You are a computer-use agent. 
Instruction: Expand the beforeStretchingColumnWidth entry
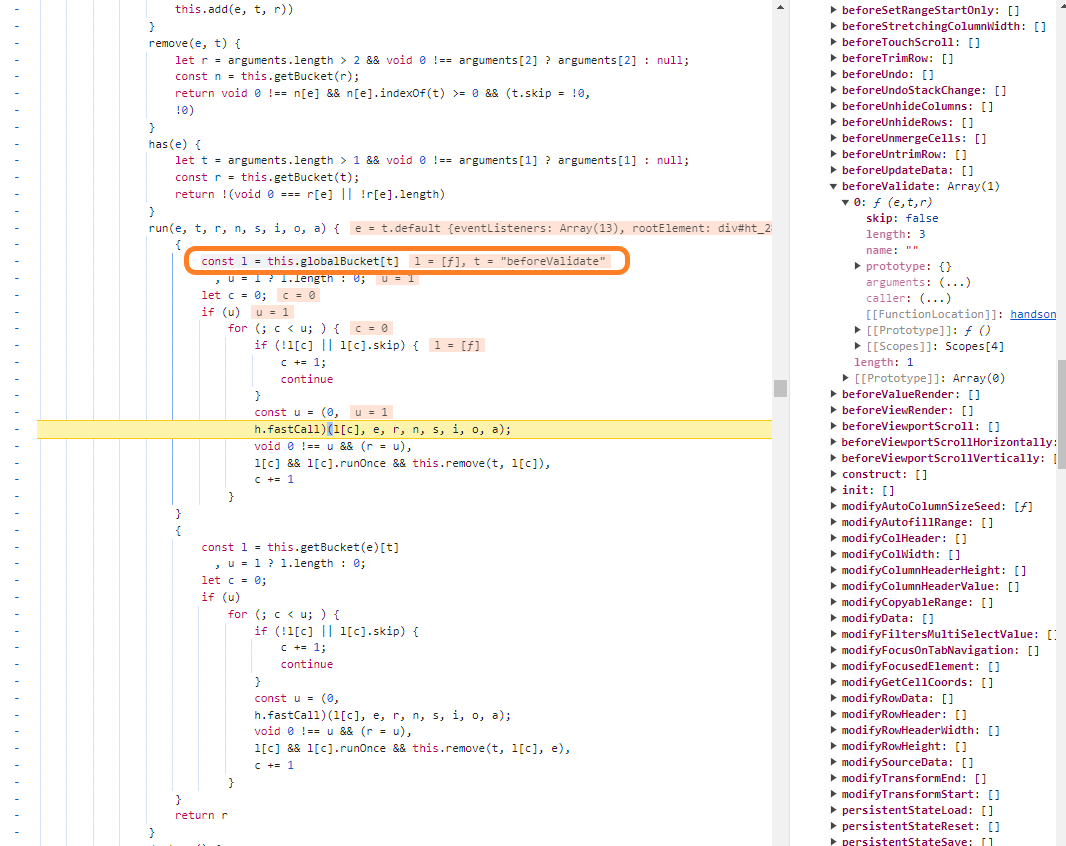[833, 27]
